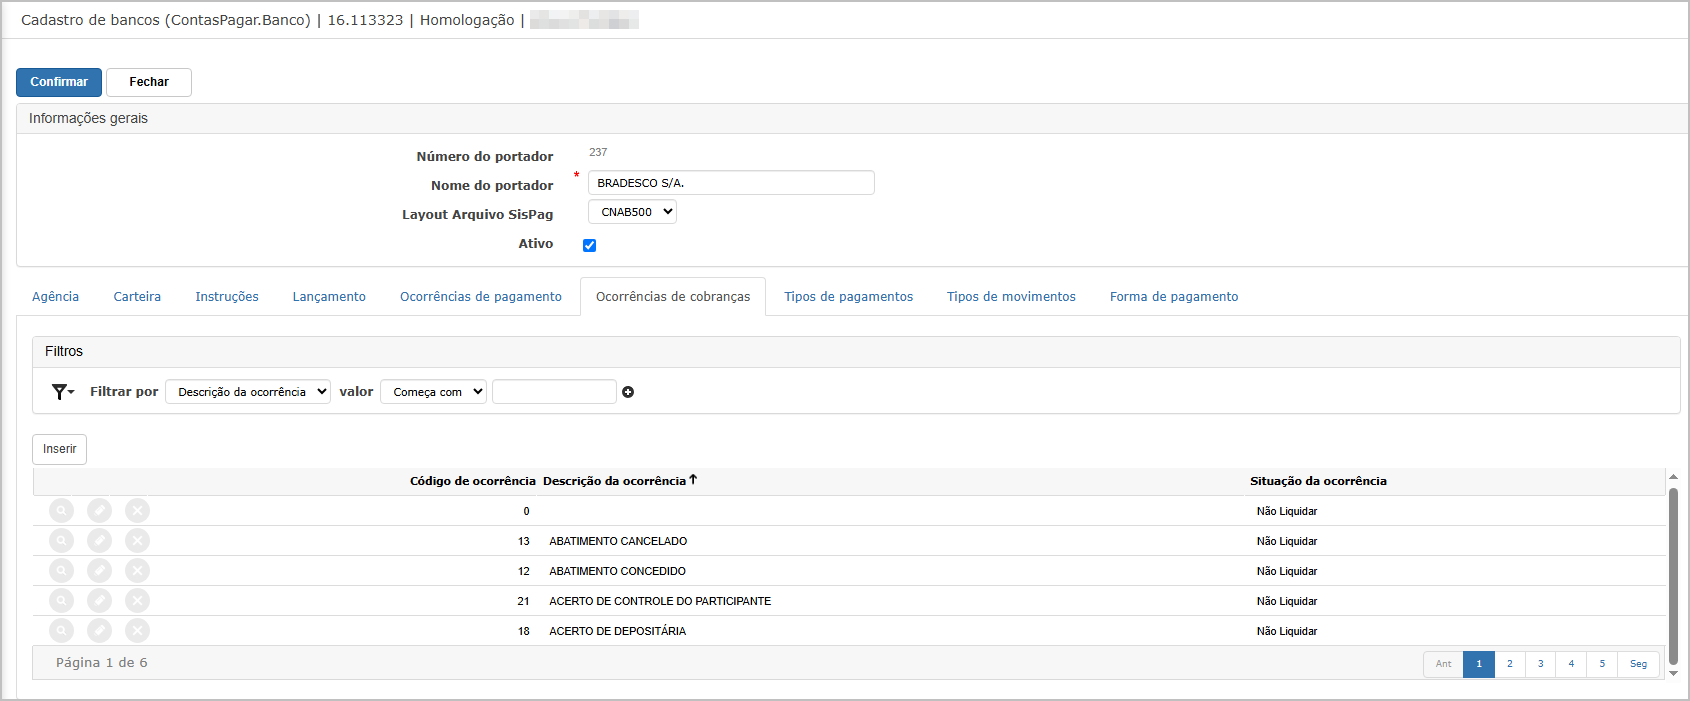This screenshot has height=701, width=1690.
Task: Click the edit pencil icon for ABATIMENTO CONCEDIDO row
Action: tap(99, 571)
